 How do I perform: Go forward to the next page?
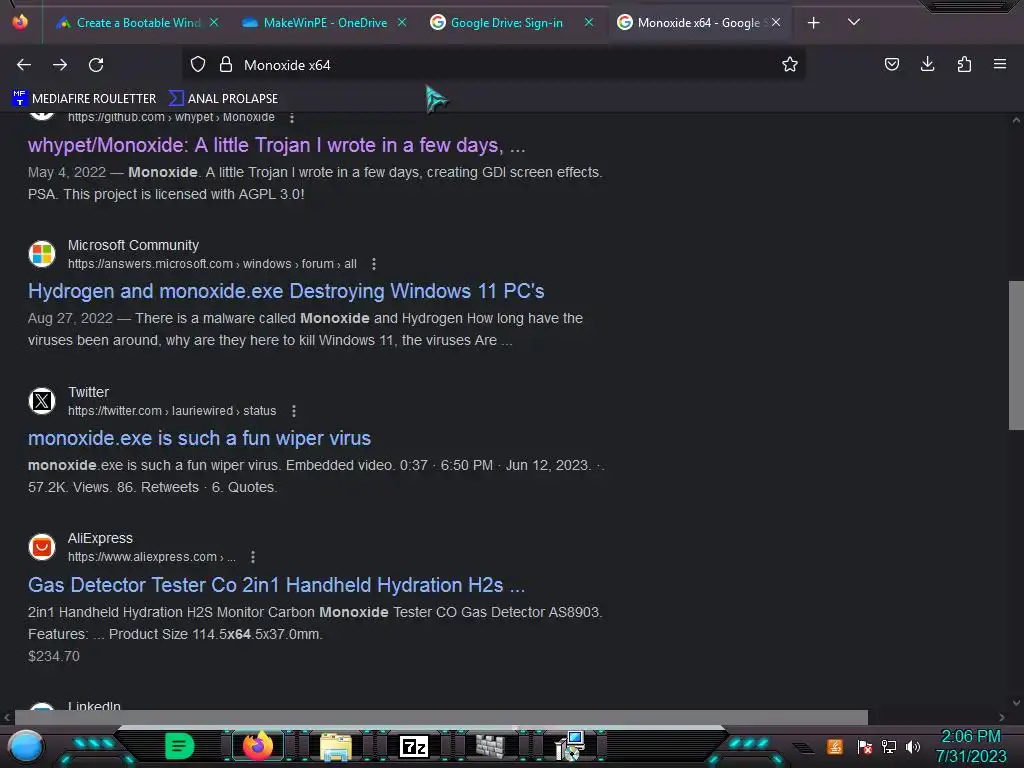click(60, 65)
